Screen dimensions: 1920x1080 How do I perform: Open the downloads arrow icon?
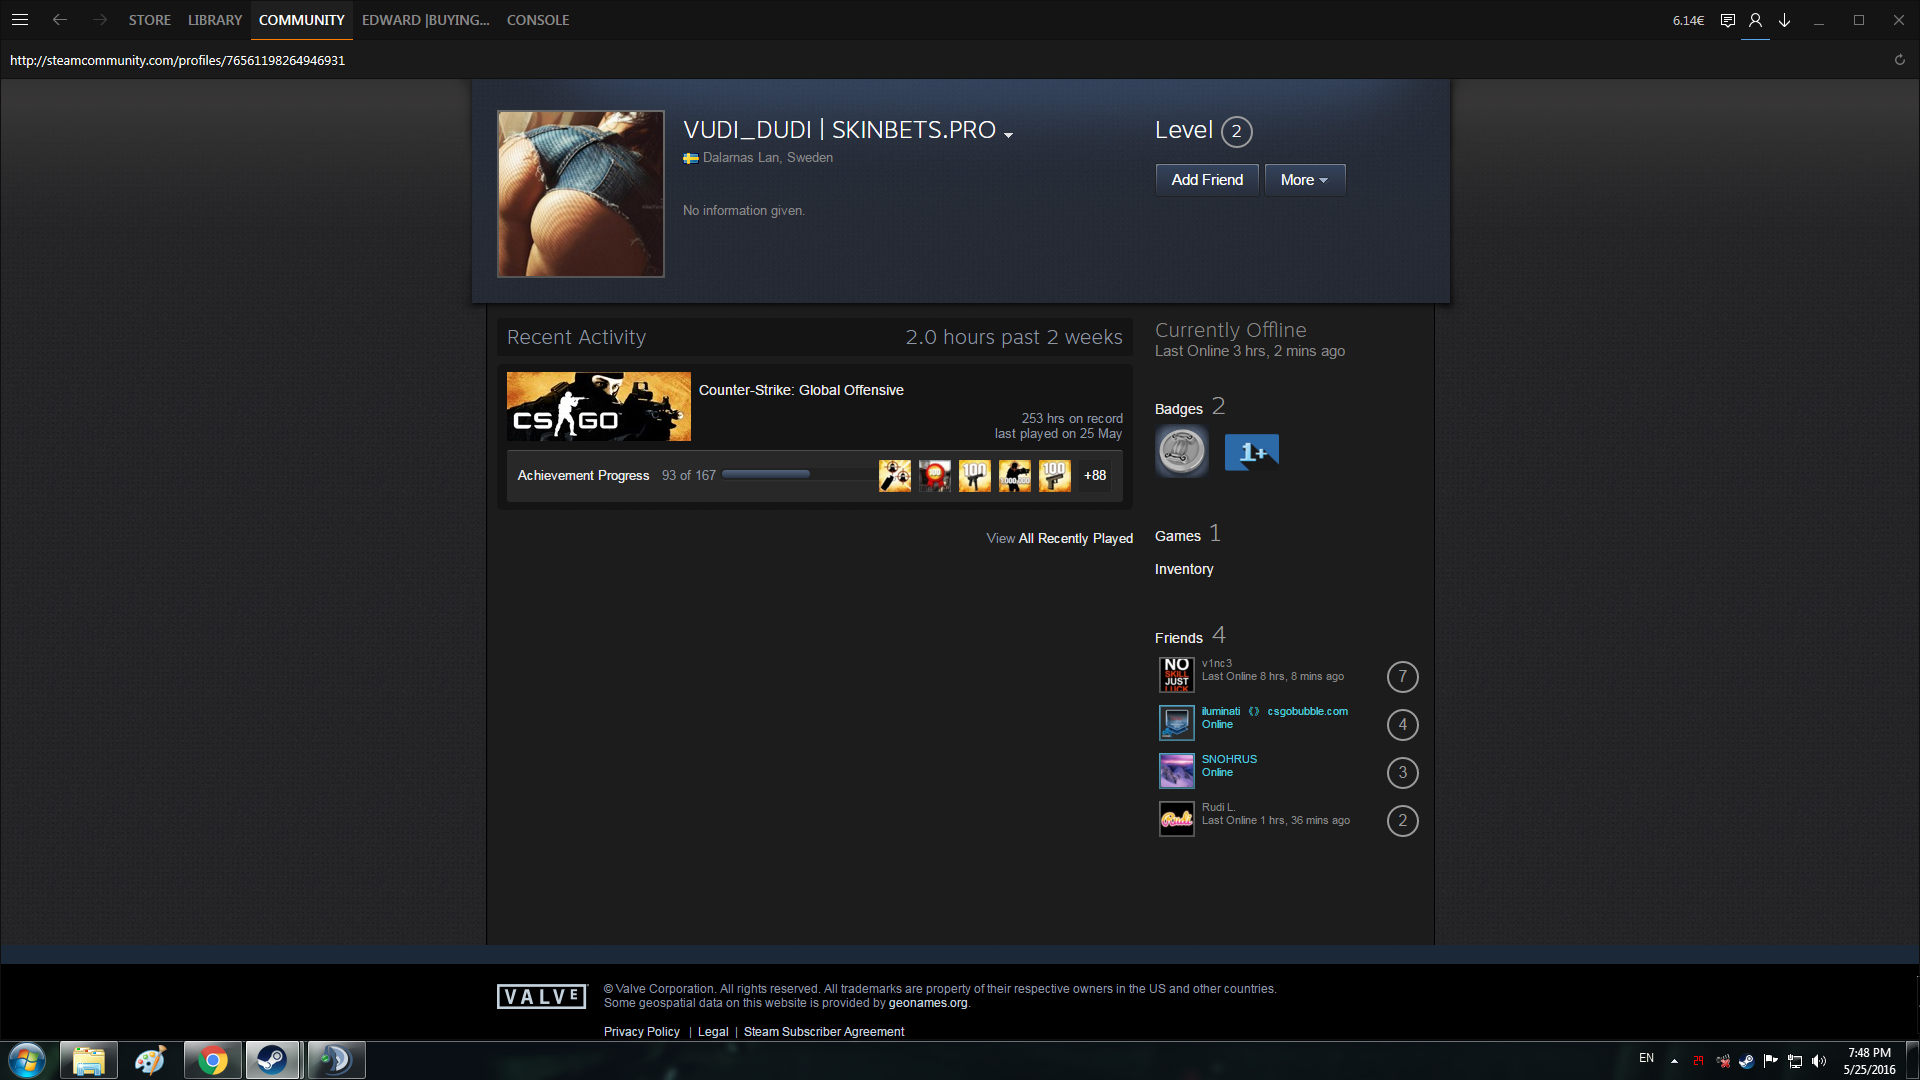tap(1784, 20)
